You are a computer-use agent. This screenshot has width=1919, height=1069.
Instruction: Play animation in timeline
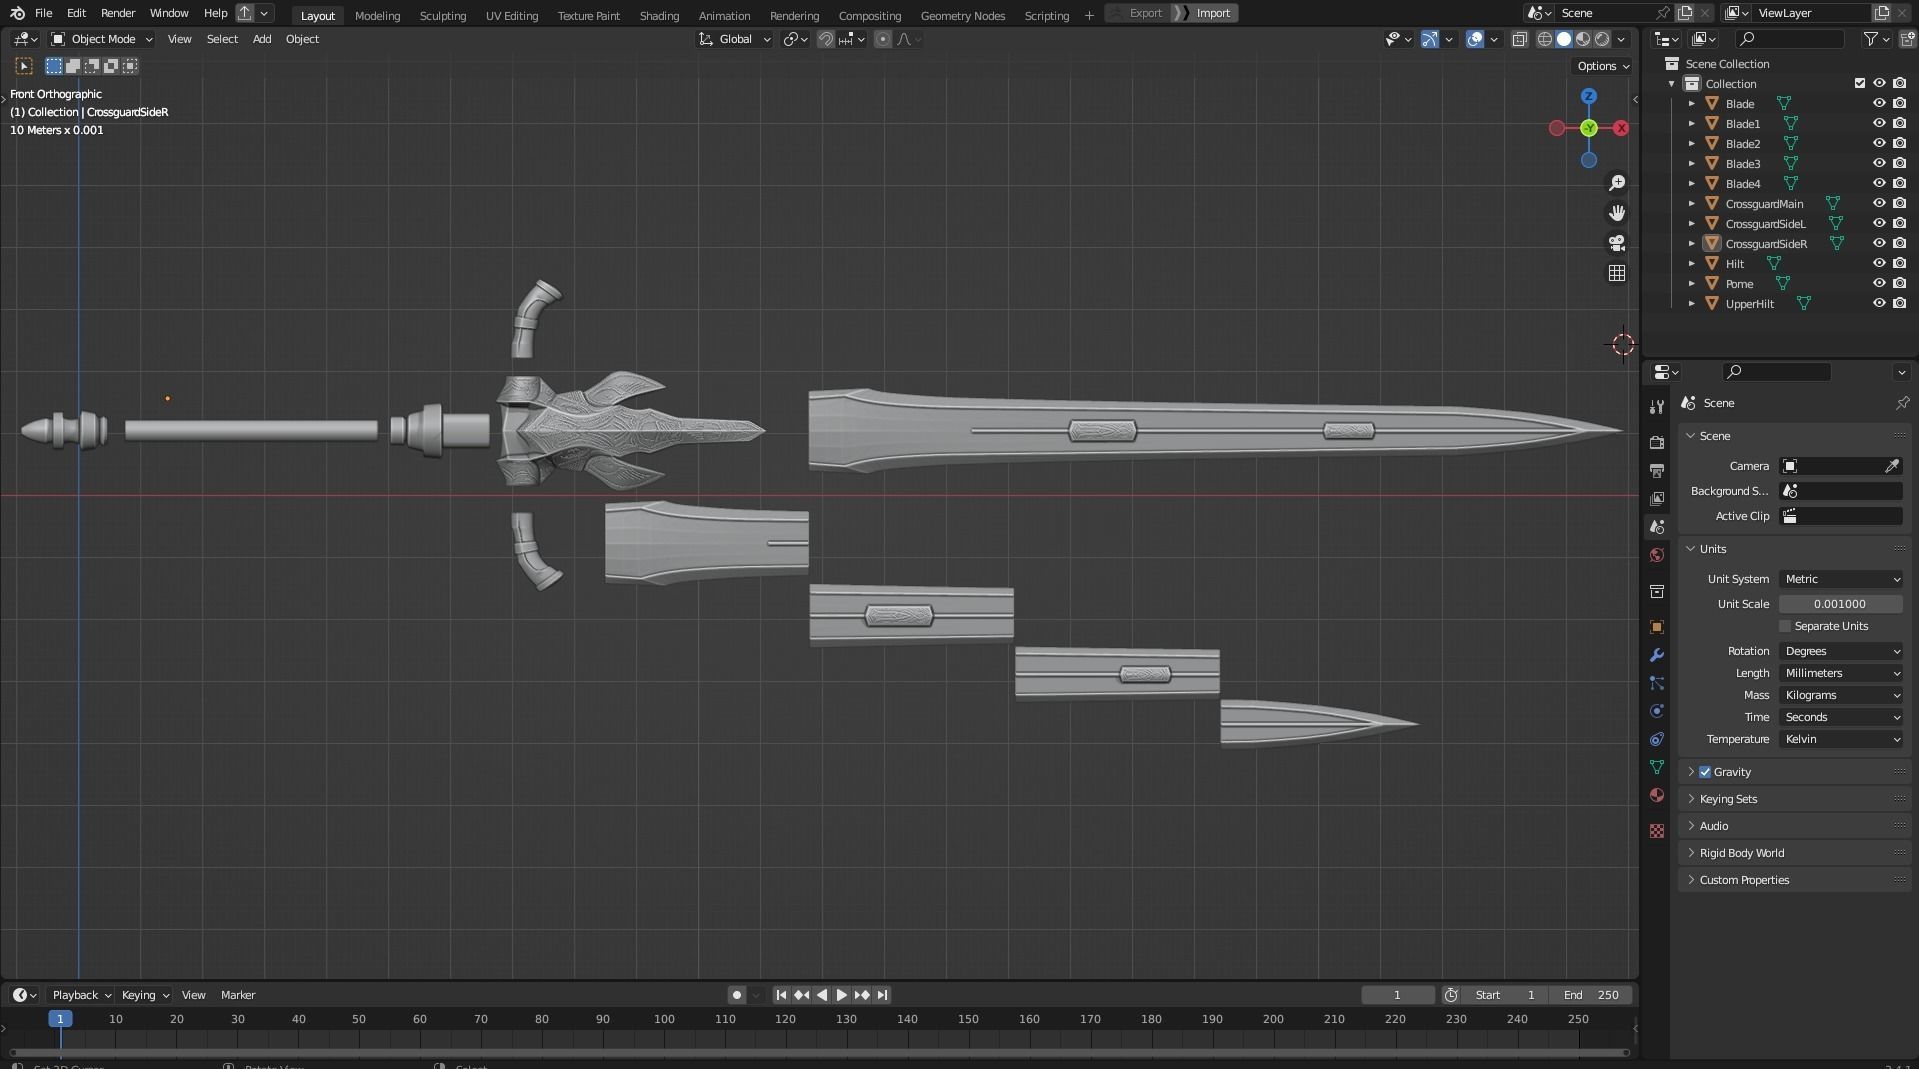point(842,995)
